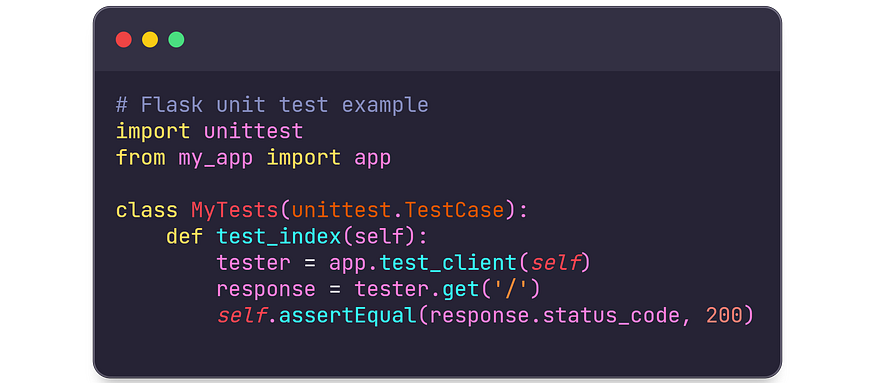Click the 'assertEqual' method name
The image size is (875, 383).
click(347, 316)
